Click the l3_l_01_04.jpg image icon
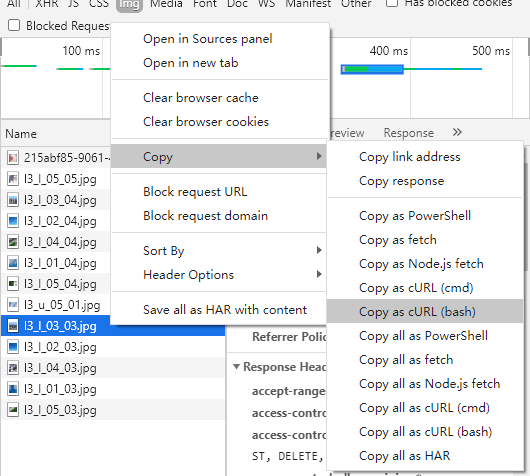 coord(13,263)
